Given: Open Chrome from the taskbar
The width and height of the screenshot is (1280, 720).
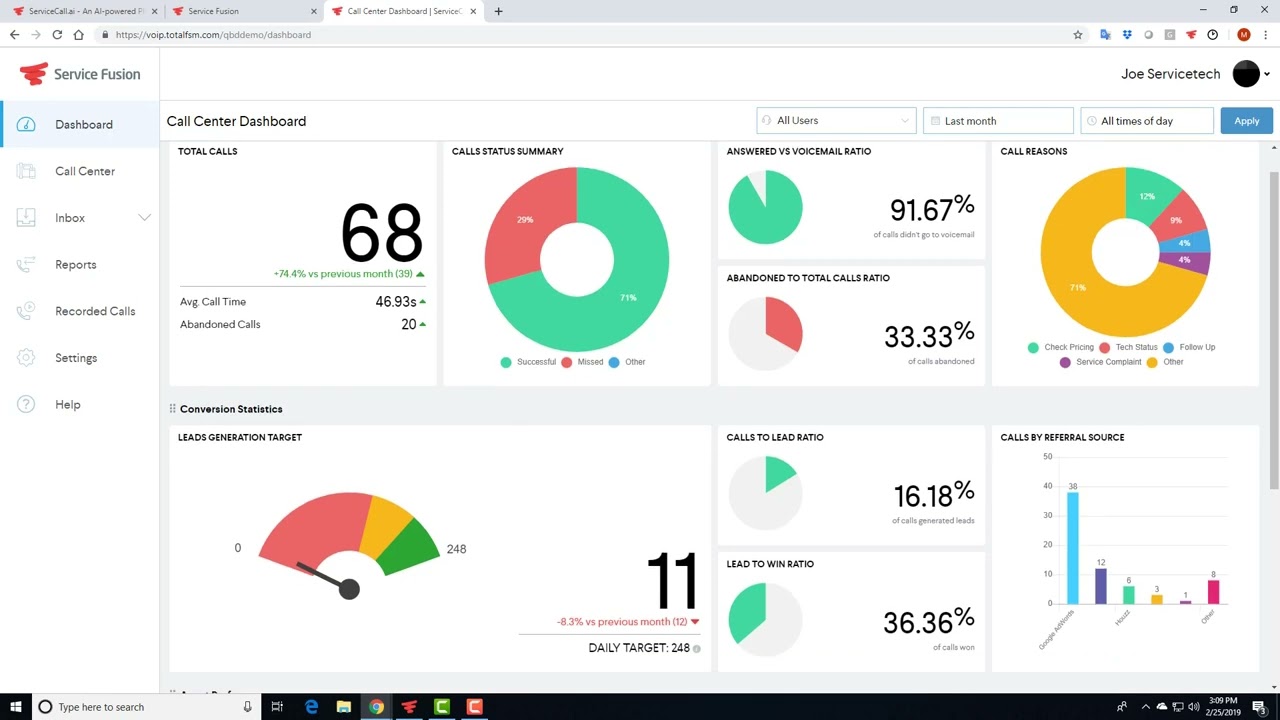Looking at the screenshot, I should pos(376,707).
